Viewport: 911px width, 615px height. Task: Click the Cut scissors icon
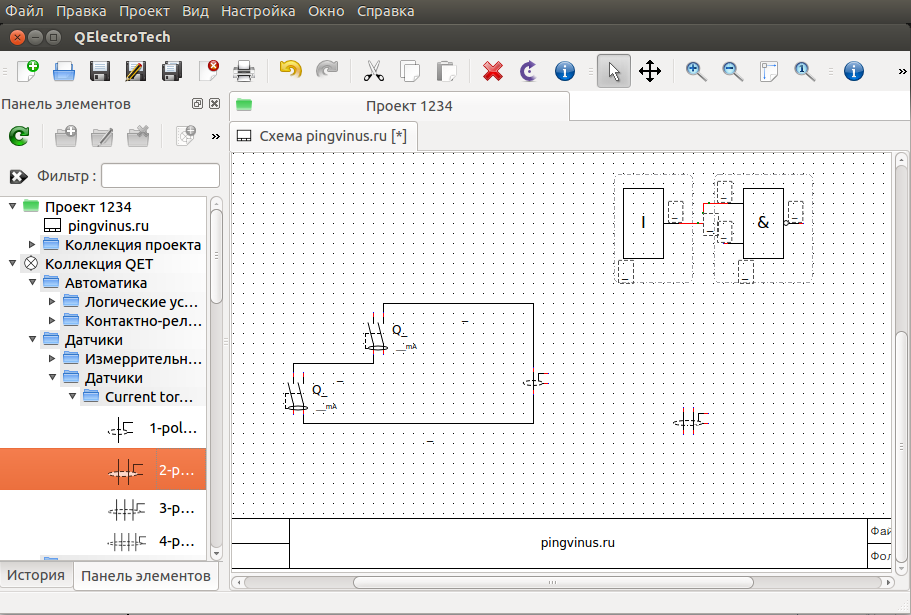coord(373,71)
